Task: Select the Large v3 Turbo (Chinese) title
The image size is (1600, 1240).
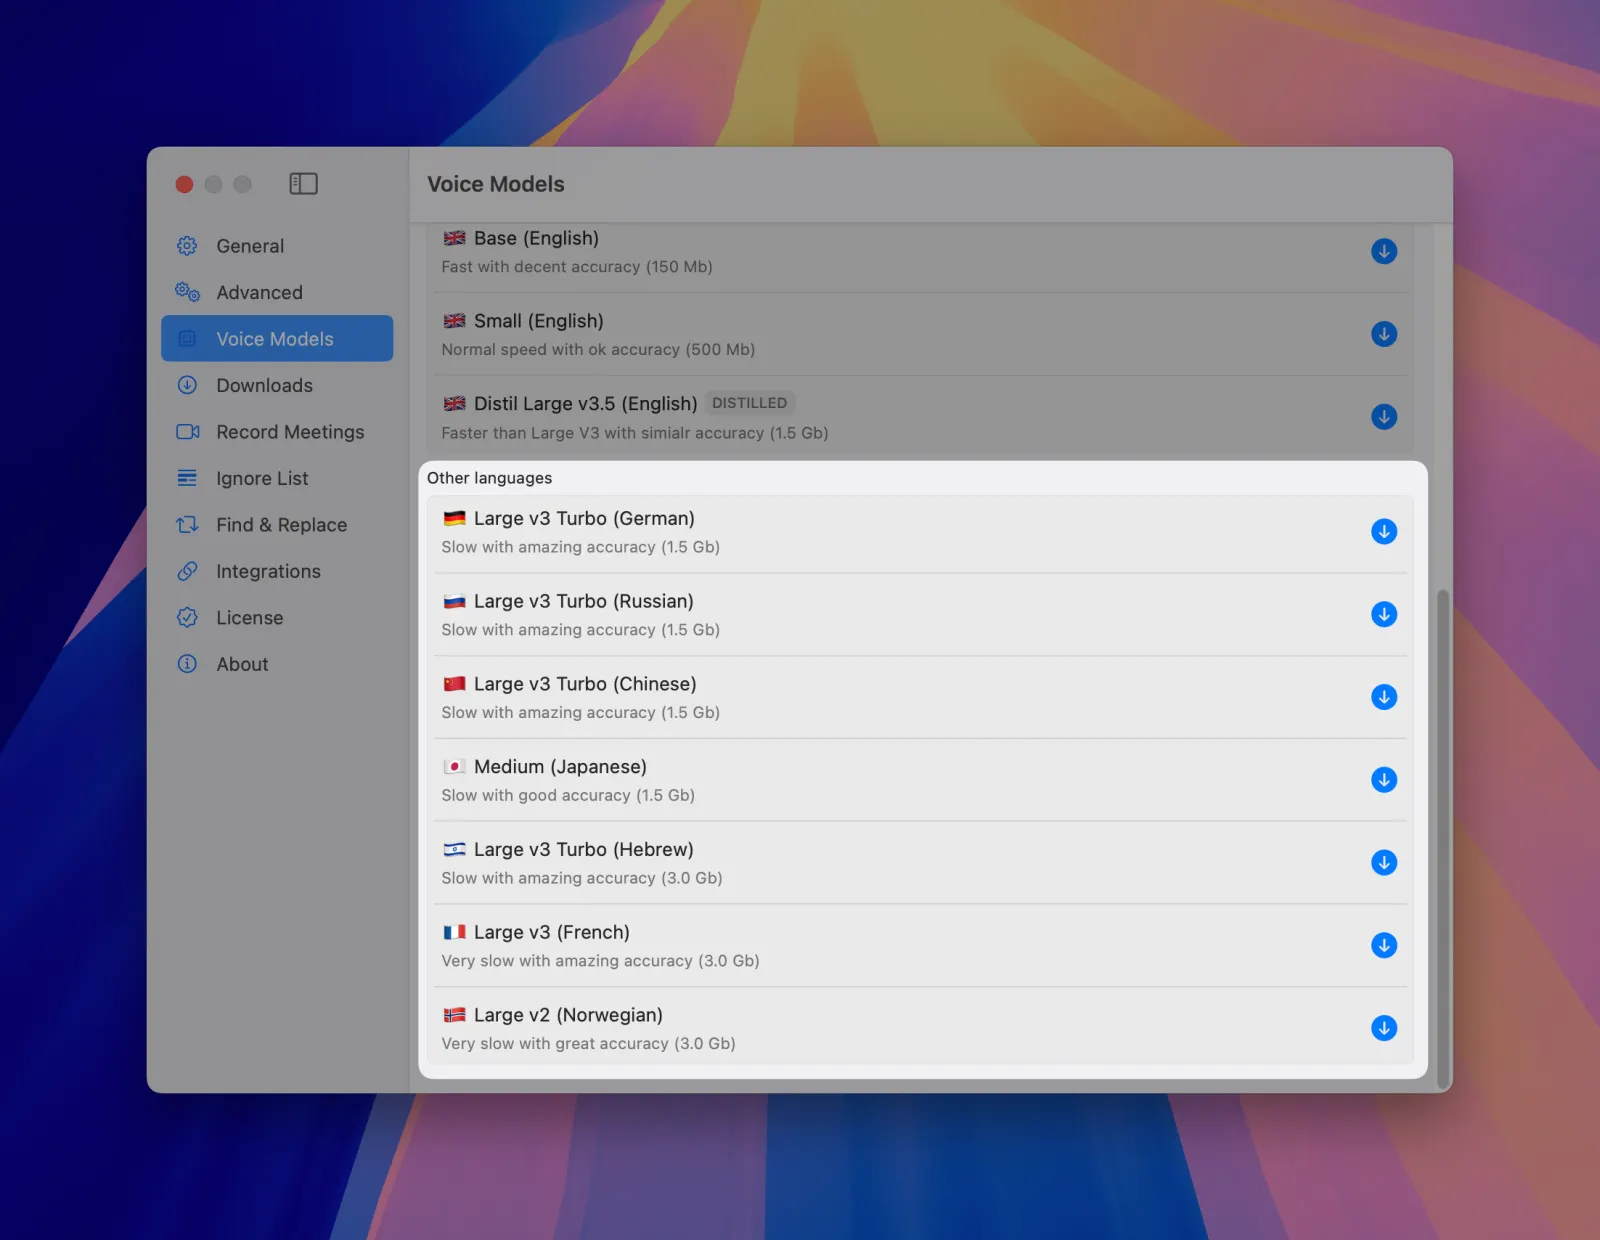Action: coord(585,684)
